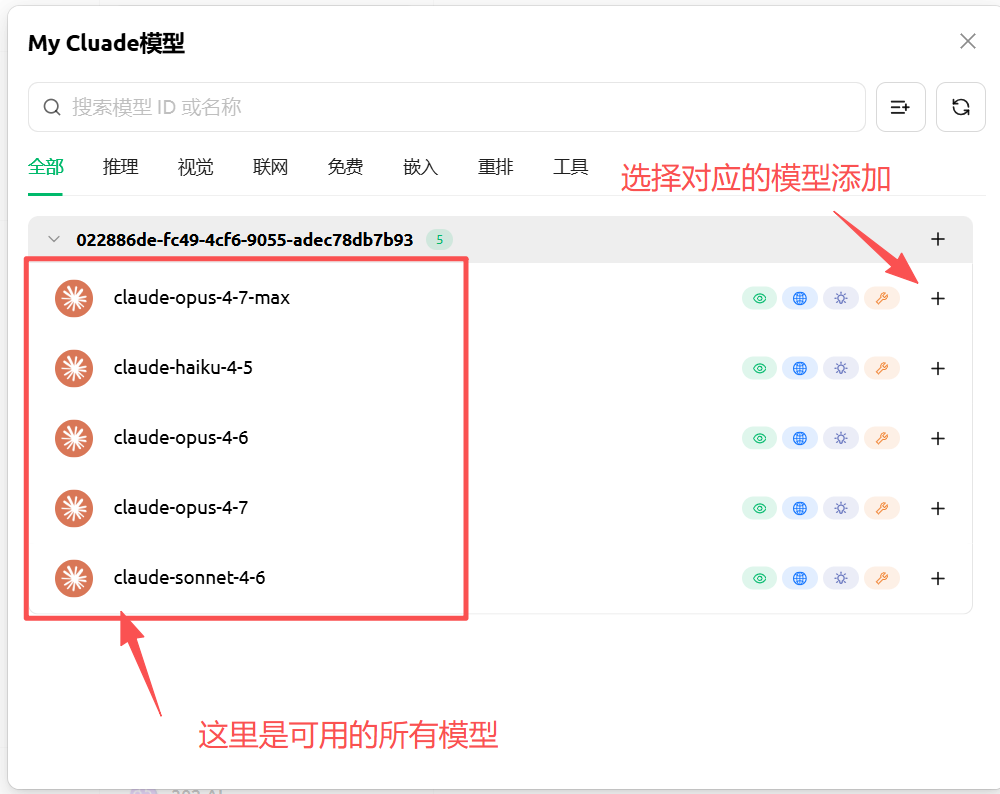1000x794 pixels.
Task: Open the 重排 tab
Action: click(x=496, y=167)
